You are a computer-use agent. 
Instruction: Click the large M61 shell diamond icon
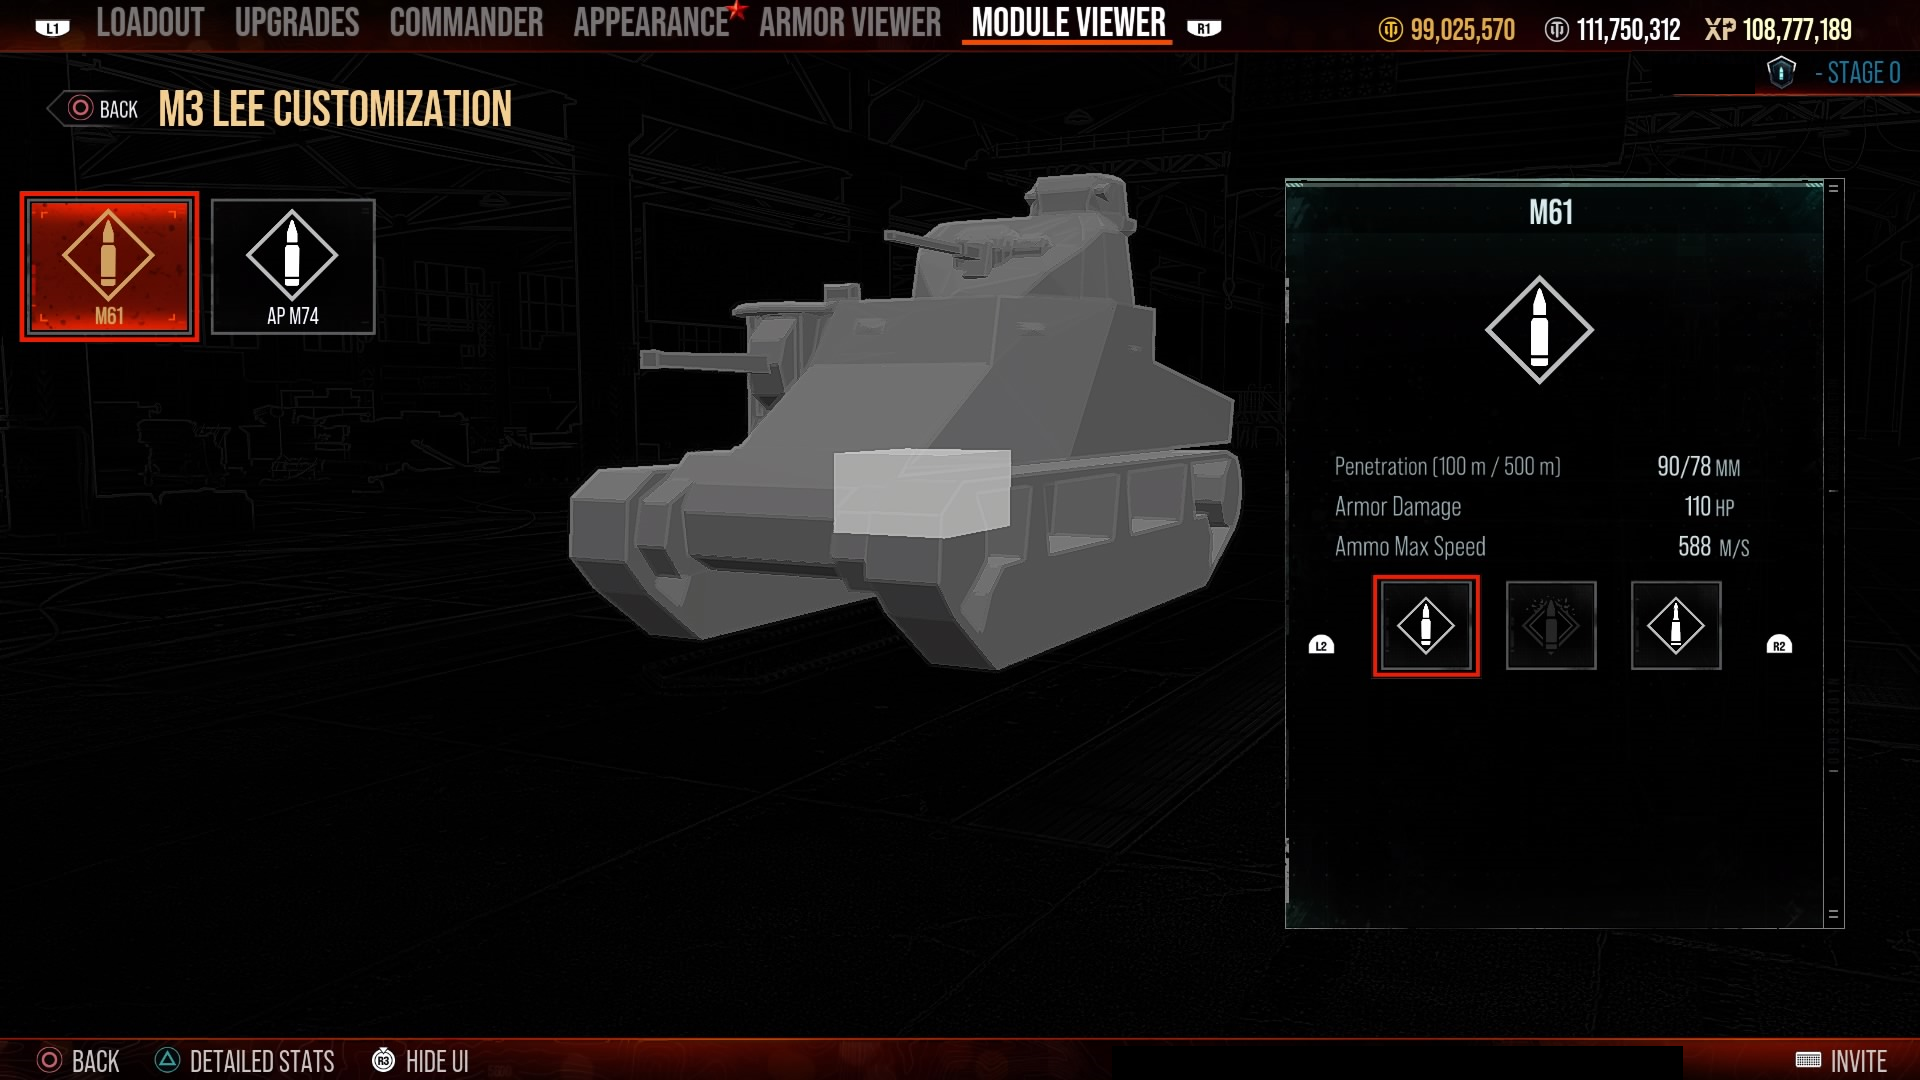click(1539, 330)
